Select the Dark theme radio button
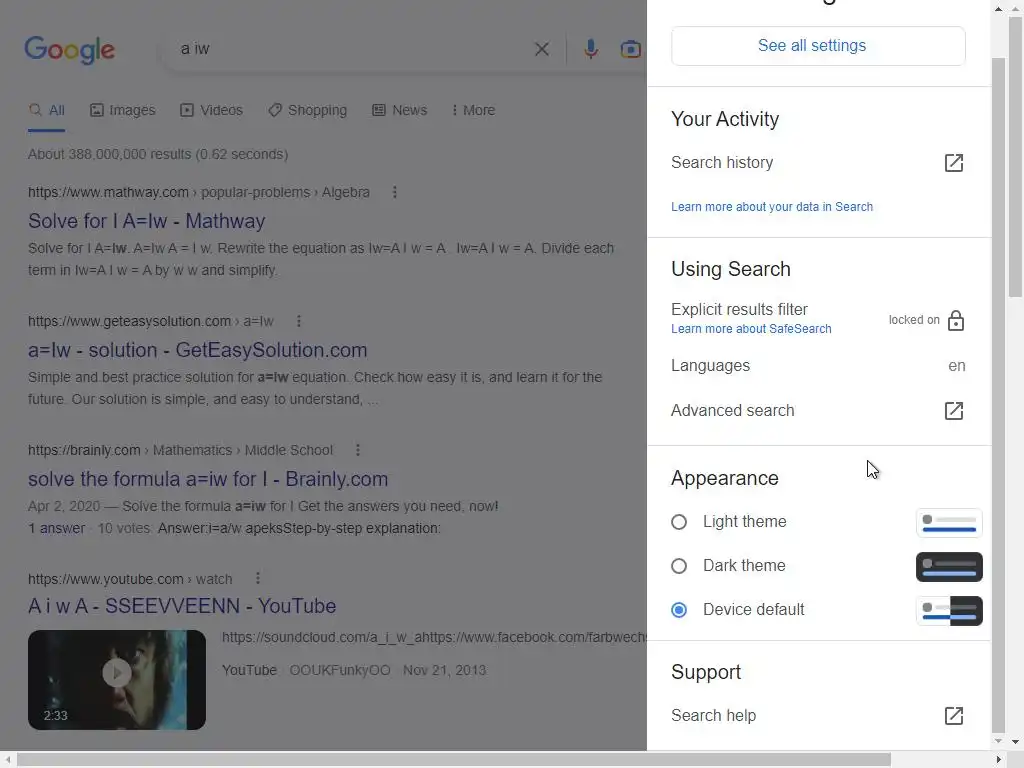 tap(679, 566)
